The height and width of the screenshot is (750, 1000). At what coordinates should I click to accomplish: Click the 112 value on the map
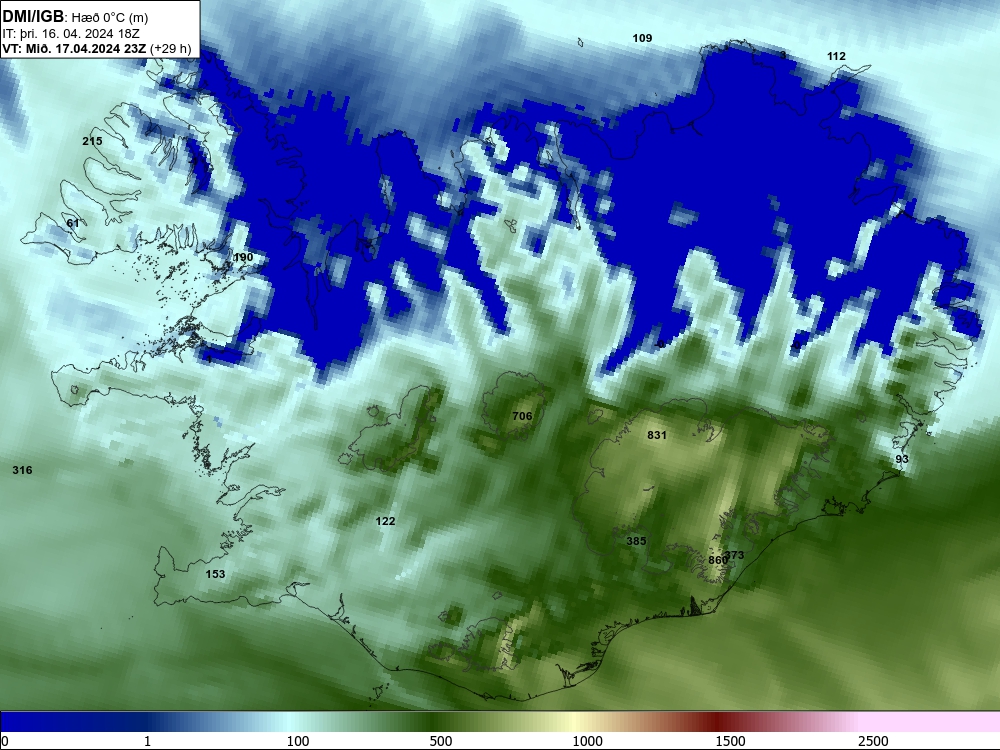pos(836,56)
